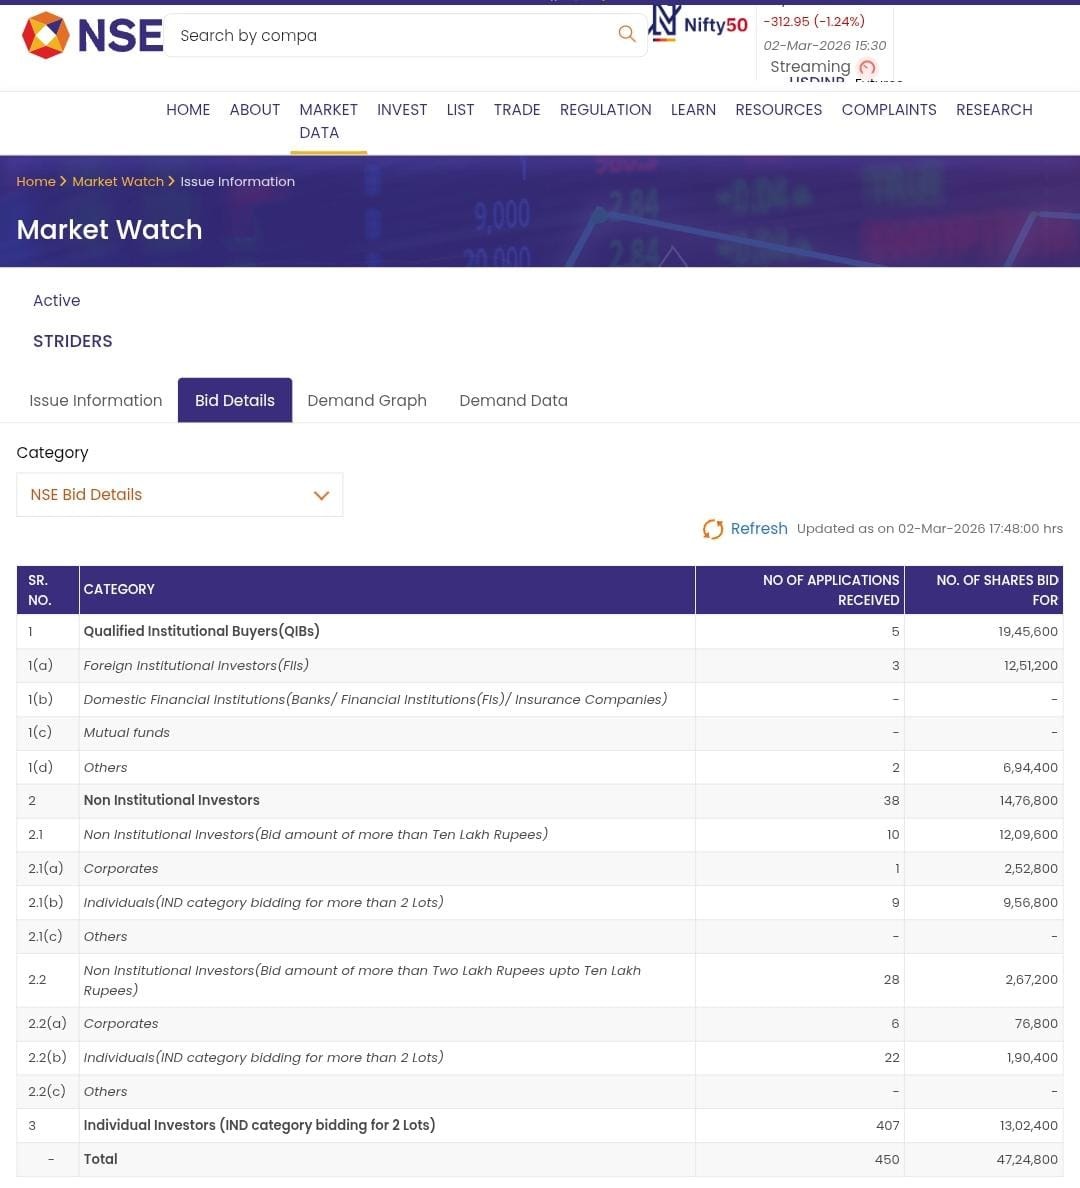The width and height of the screenshot is (1080, 1188).
Task: Click the search magnifier icon
Action: tap(626, 34)
